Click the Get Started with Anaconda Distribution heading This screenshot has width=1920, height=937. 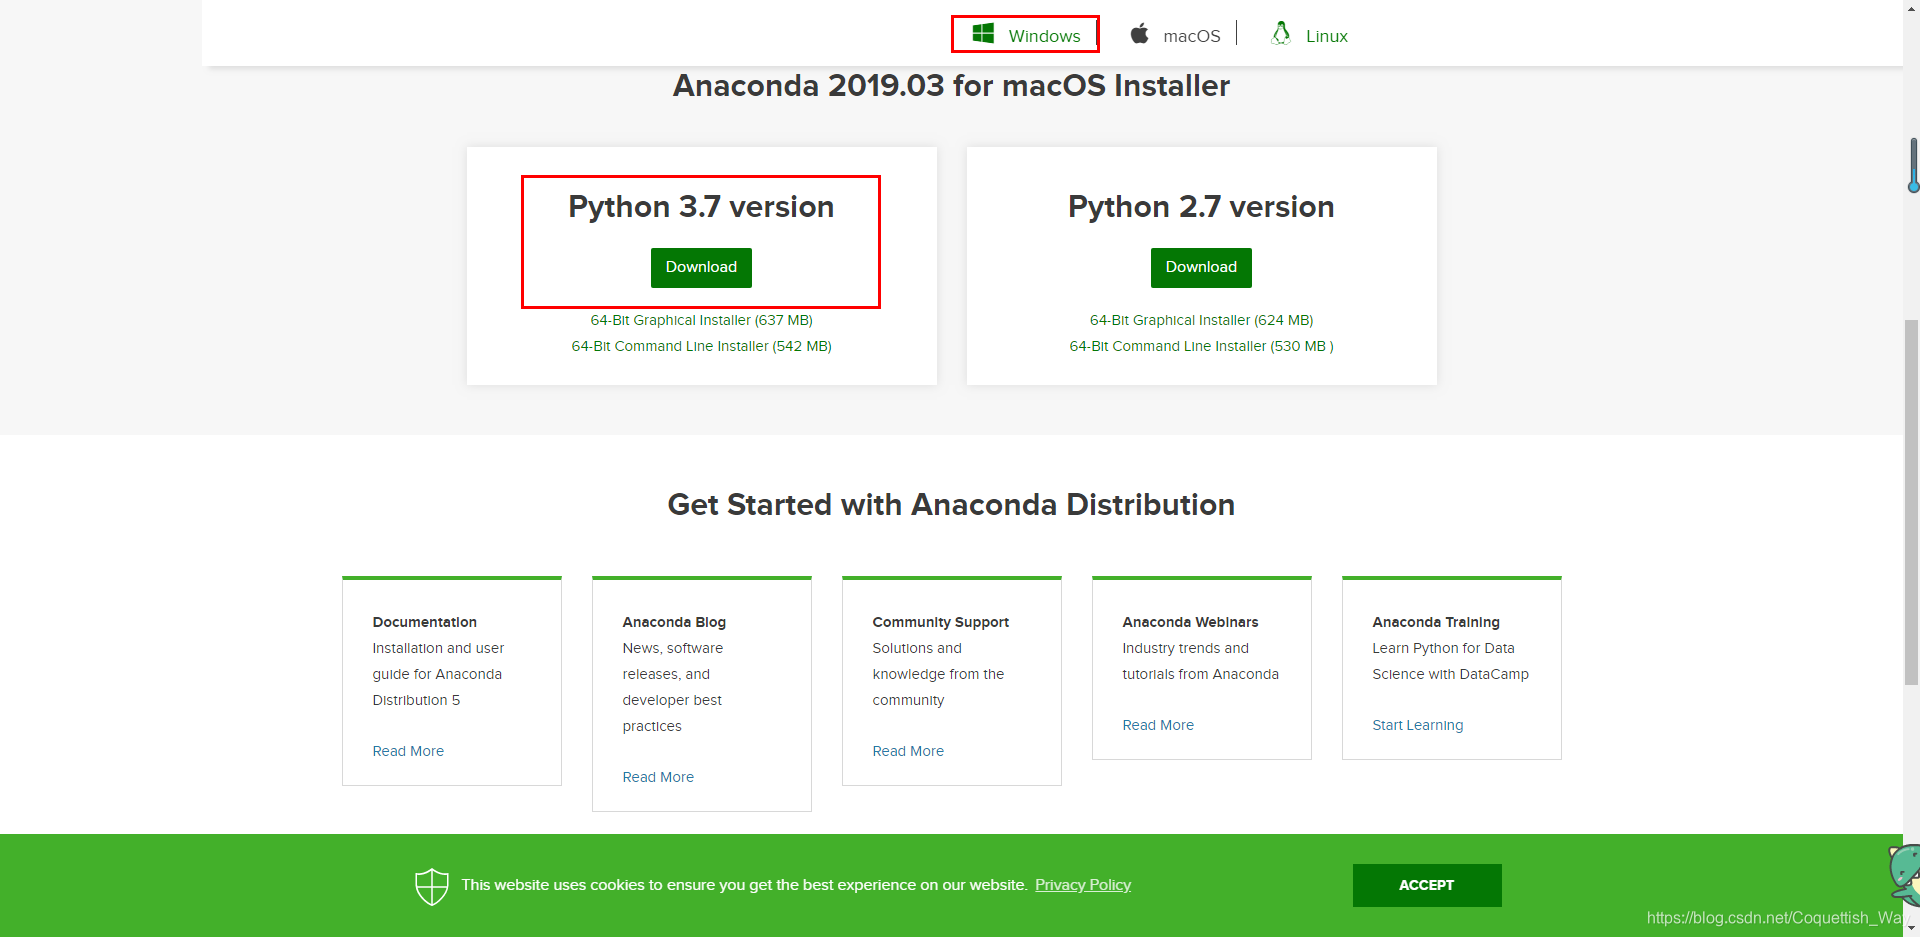click(x=951, y=505)
